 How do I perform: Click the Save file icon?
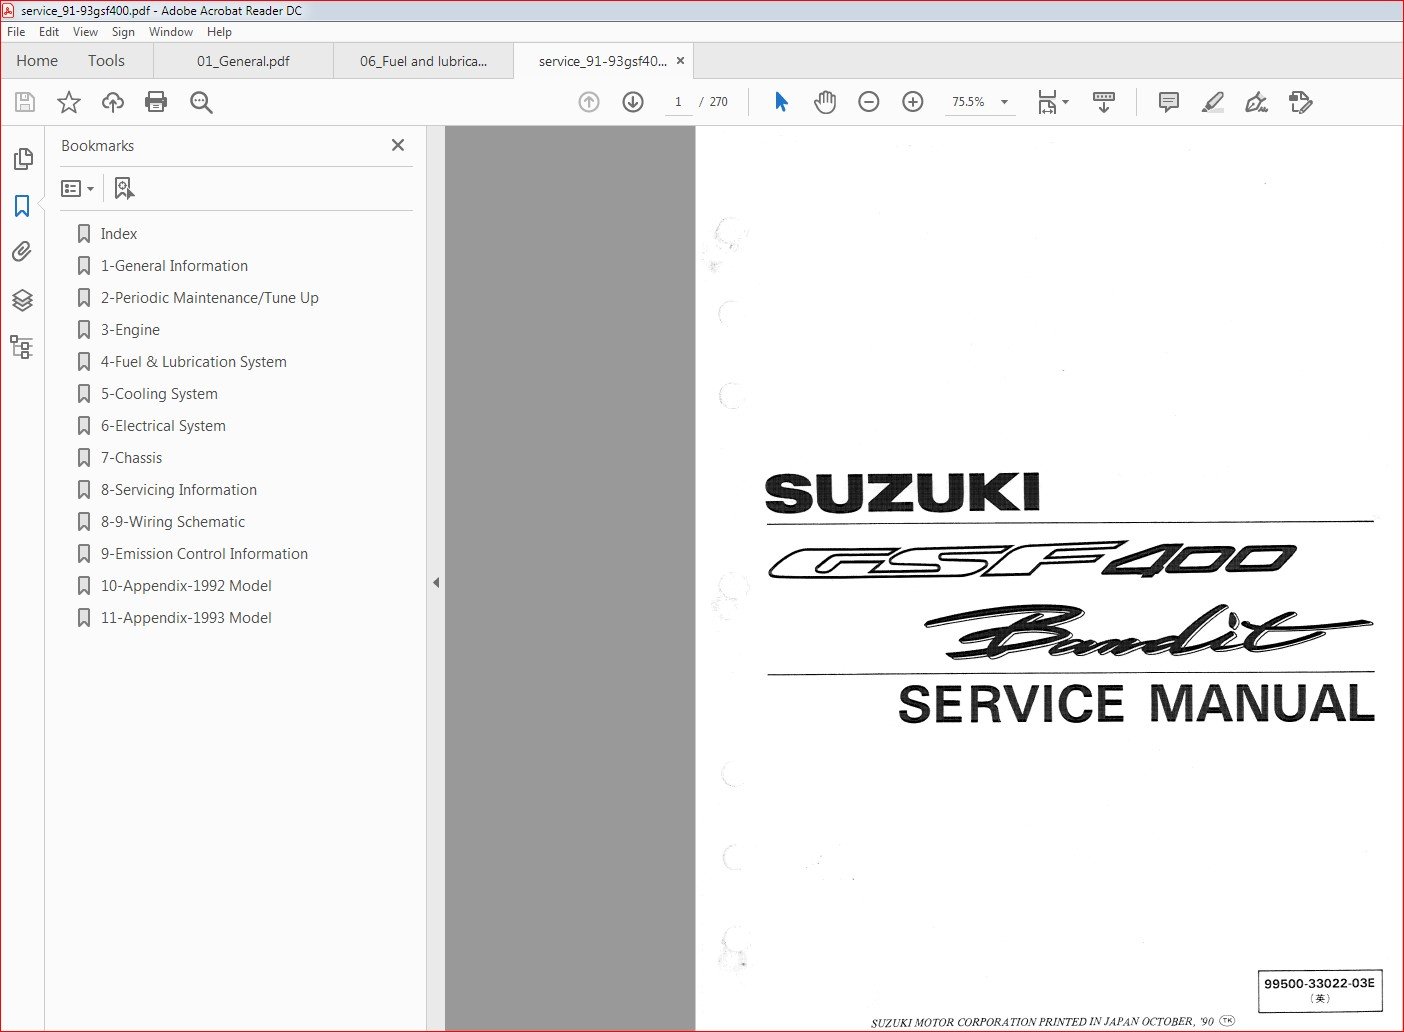coord(25,102)
